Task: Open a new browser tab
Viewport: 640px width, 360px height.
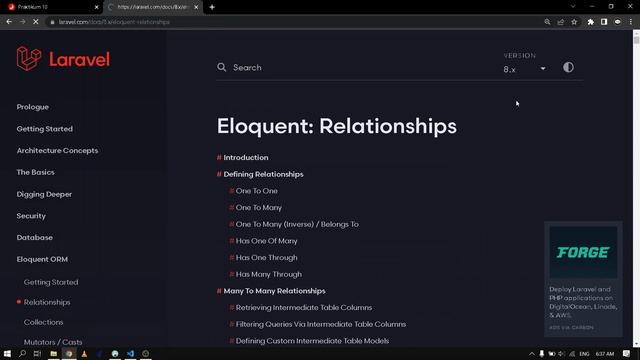Action: (x=212, y=7)
